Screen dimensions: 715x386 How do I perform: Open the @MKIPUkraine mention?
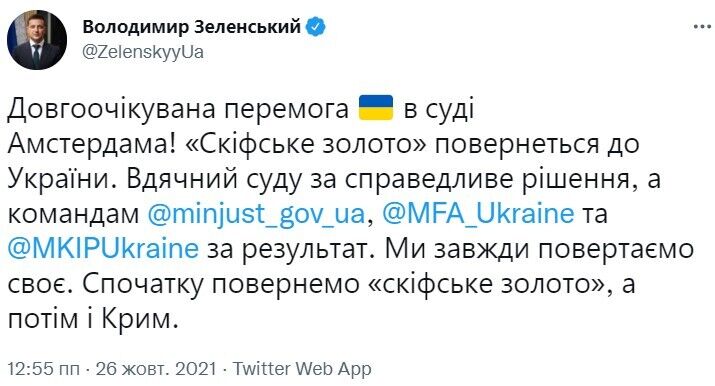tap(104, 249)
